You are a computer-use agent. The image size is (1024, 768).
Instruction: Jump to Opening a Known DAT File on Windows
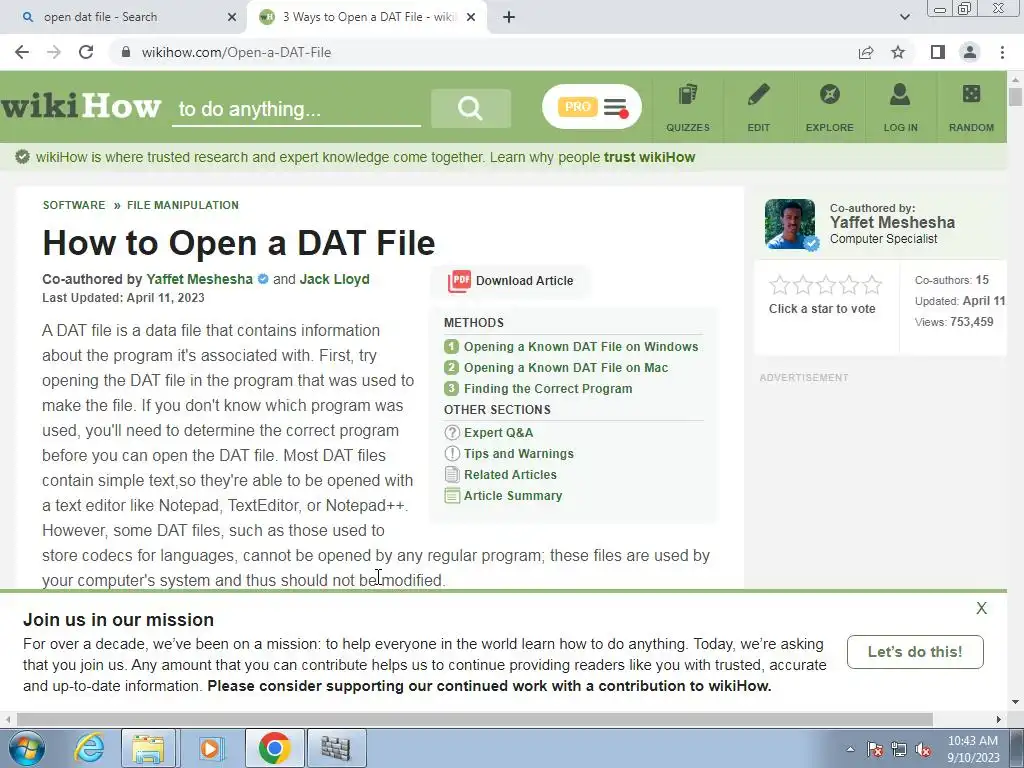tap(581, 347)
